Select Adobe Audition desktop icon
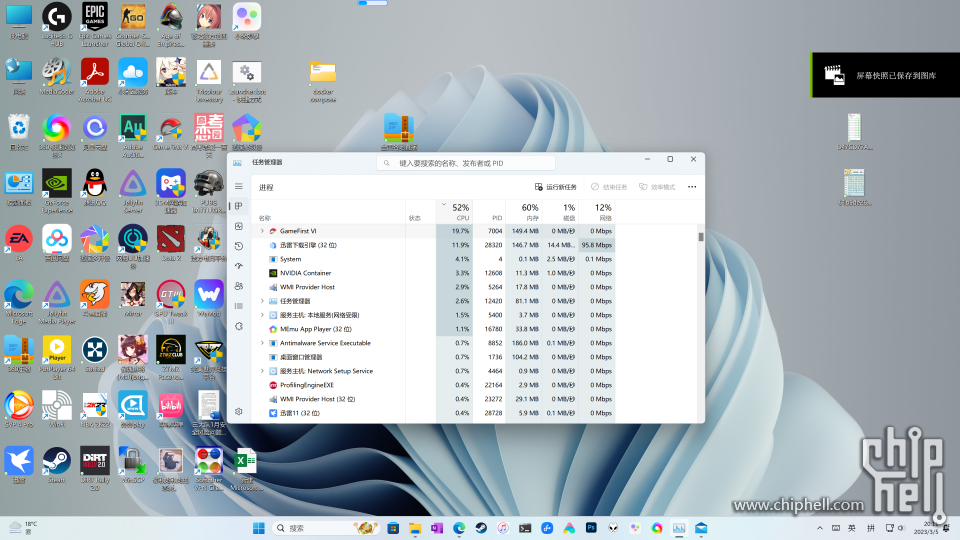960x540 pixels. click(133, 136)
